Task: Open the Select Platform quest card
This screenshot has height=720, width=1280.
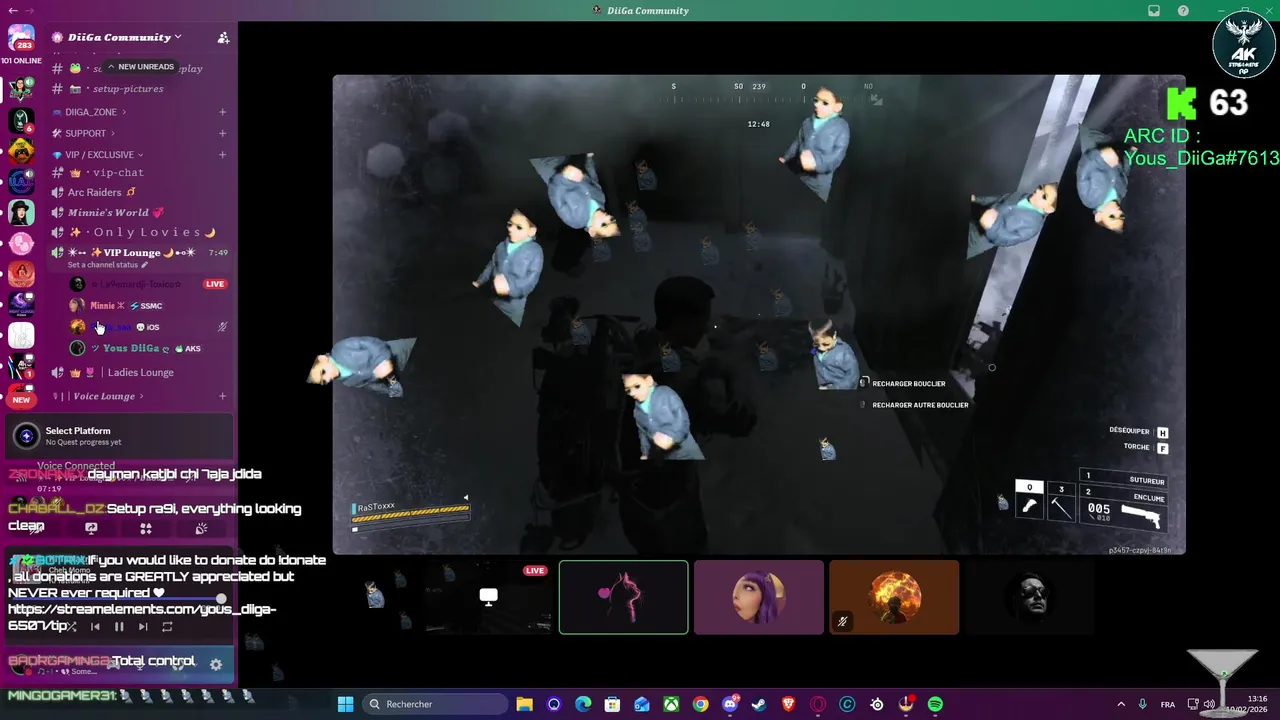Action: (x=118, y=436)
